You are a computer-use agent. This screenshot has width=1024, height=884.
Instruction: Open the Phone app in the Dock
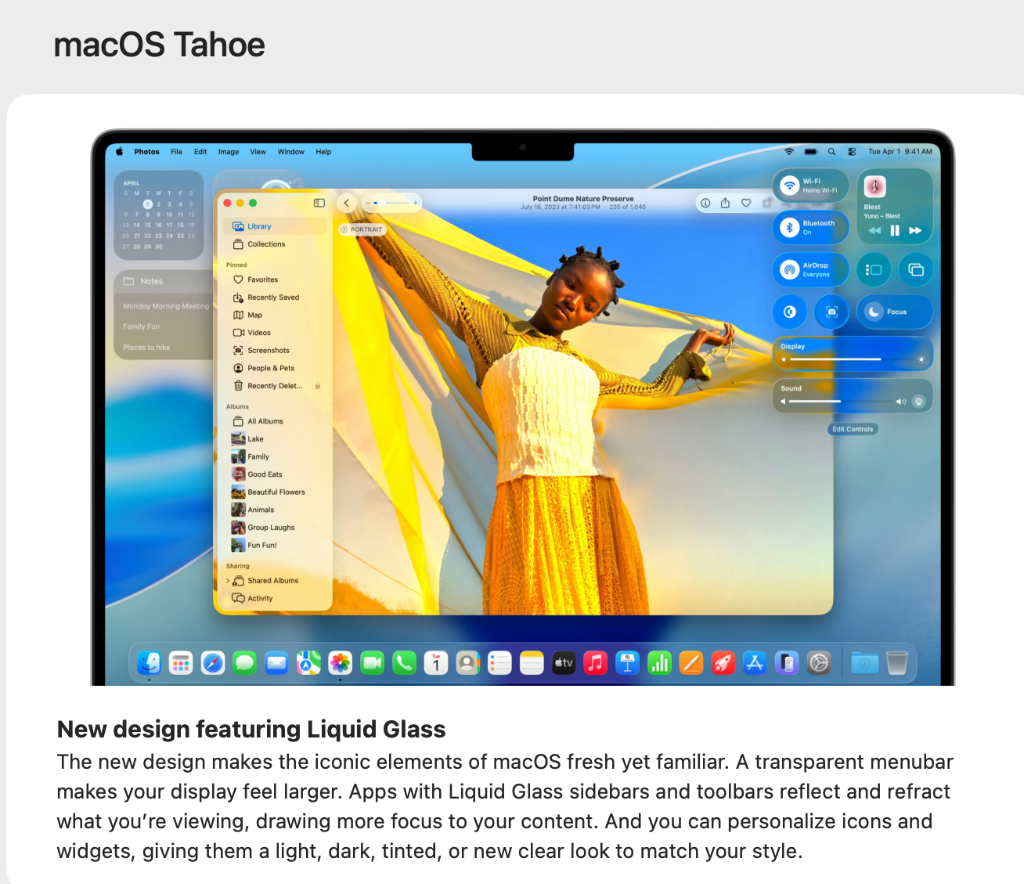404,663
